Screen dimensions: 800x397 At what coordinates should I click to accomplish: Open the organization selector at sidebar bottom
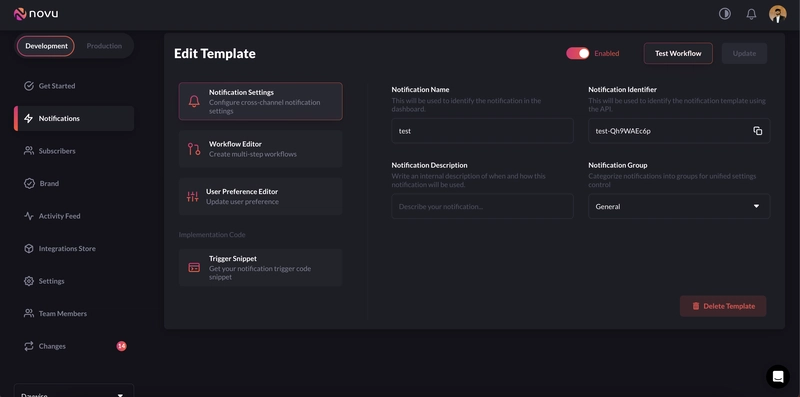click(74, 390)
